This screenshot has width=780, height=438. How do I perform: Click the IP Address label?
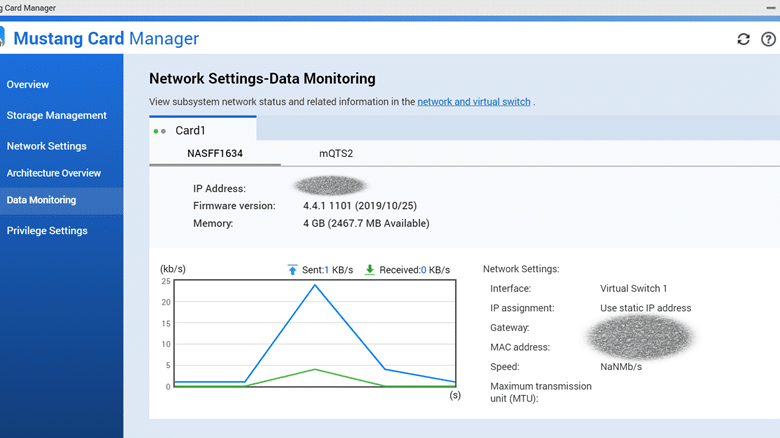pyautogui.click(x=219, y=189)
